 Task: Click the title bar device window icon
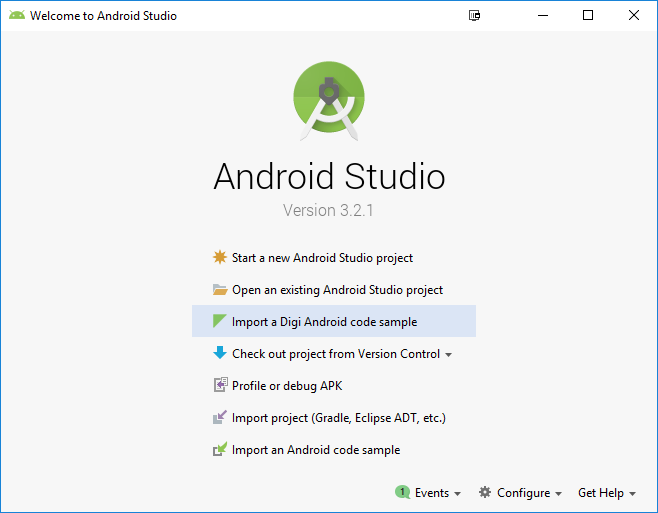474,16
